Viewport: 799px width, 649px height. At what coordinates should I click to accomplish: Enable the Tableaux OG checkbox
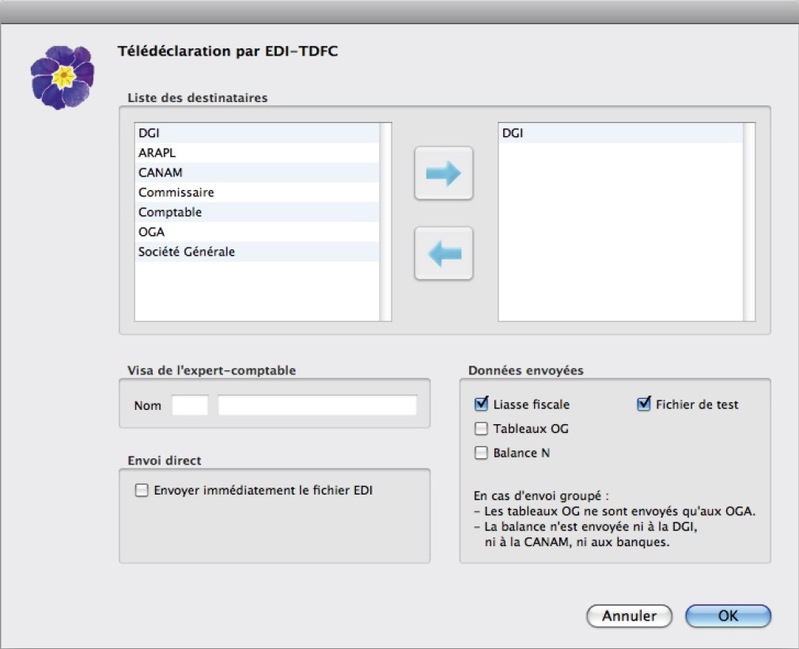click(x=481, y=428)
